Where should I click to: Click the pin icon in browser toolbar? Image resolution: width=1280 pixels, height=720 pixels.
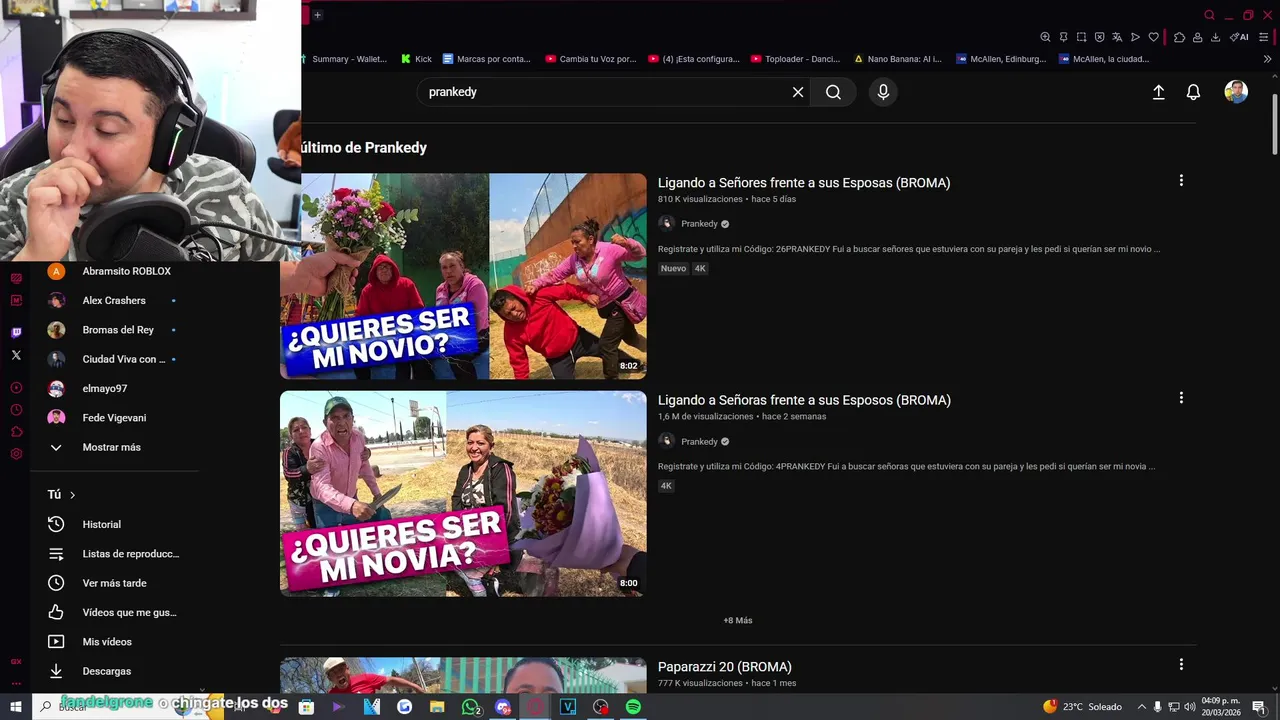(1063, 37)
